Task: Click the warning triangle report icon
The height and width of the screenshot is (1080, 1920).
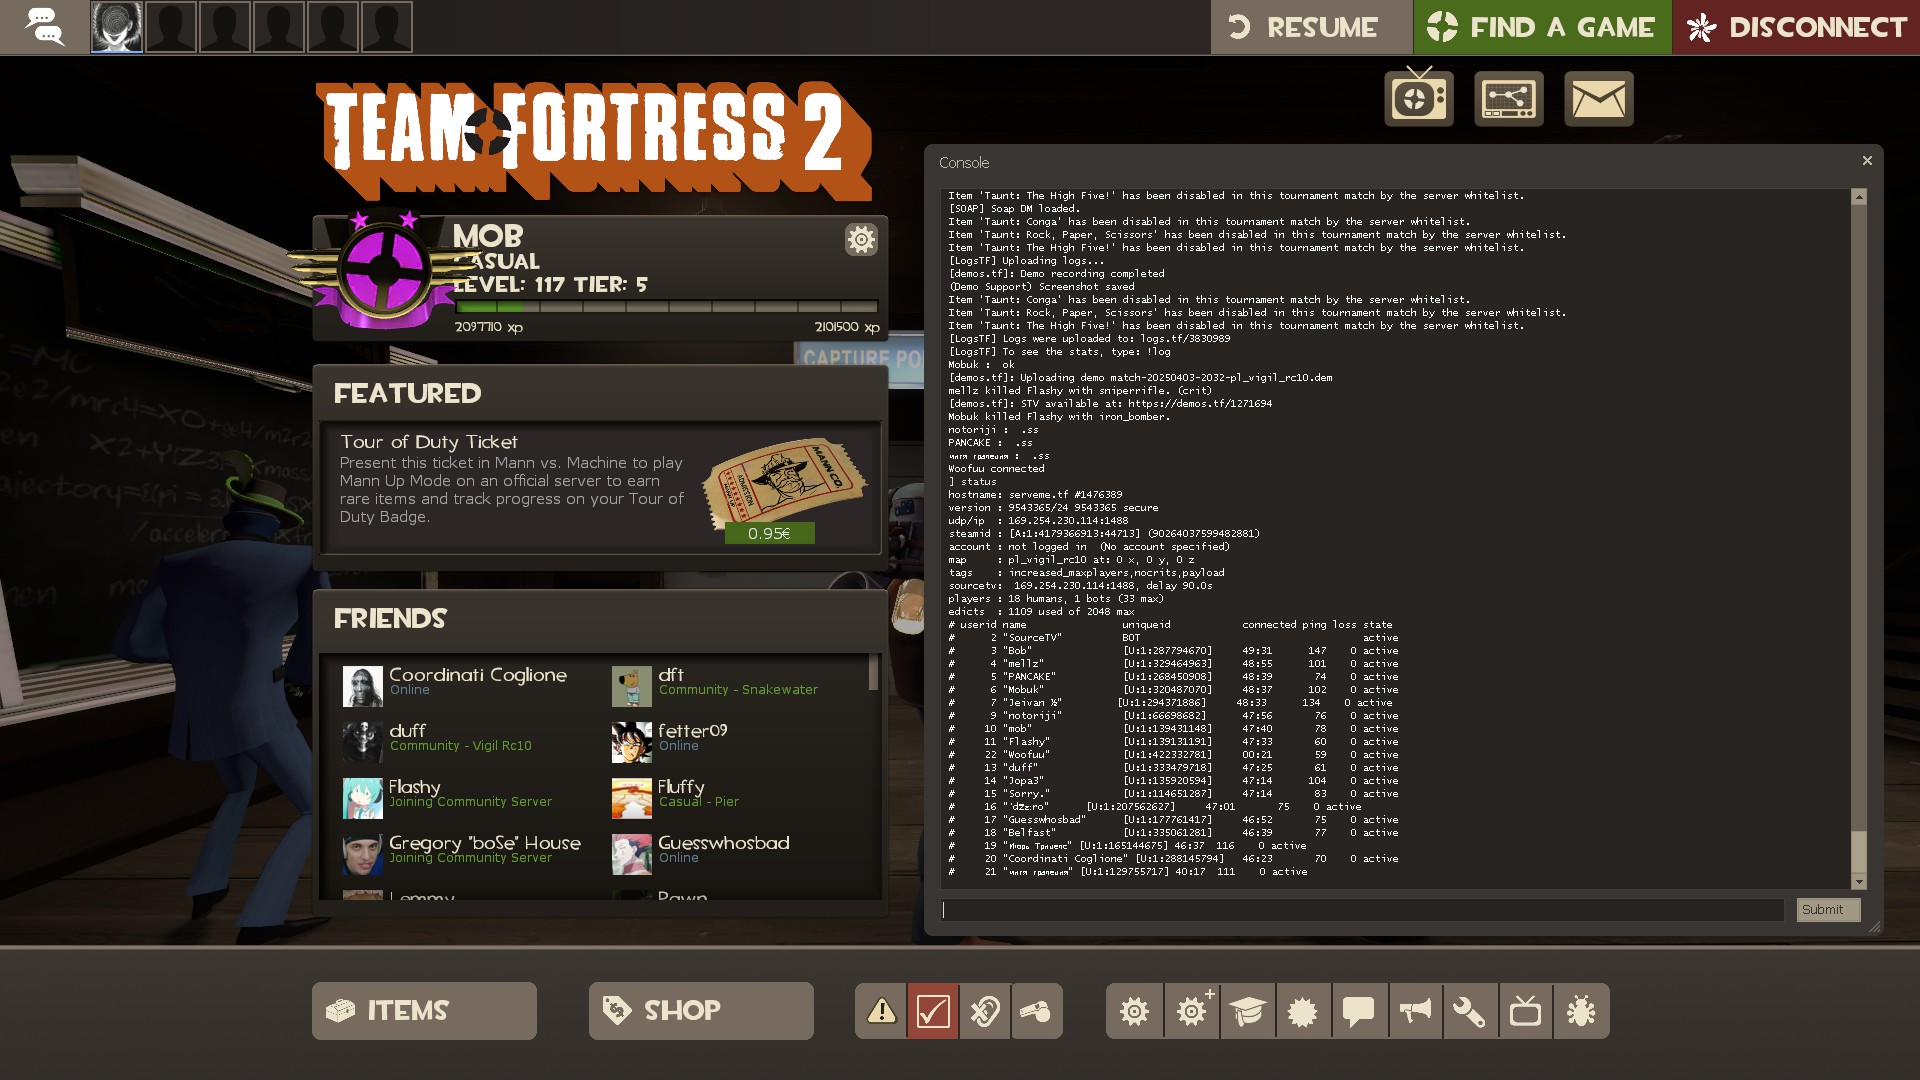Action: (x=881, y=1011)
